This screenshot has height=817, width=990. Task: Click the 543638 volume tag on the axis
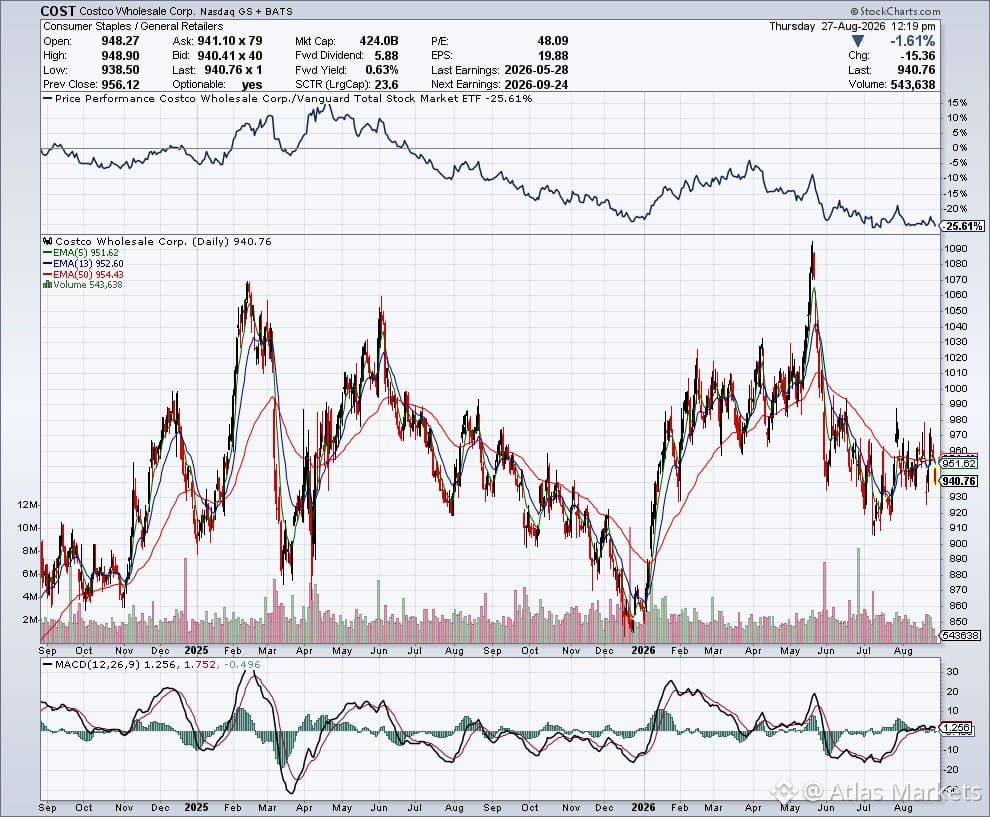click(x=960, y=636)
